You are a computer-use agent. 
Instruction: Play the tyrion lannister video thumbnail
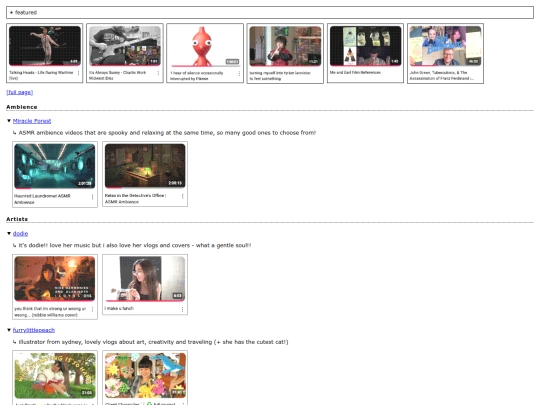285,46
